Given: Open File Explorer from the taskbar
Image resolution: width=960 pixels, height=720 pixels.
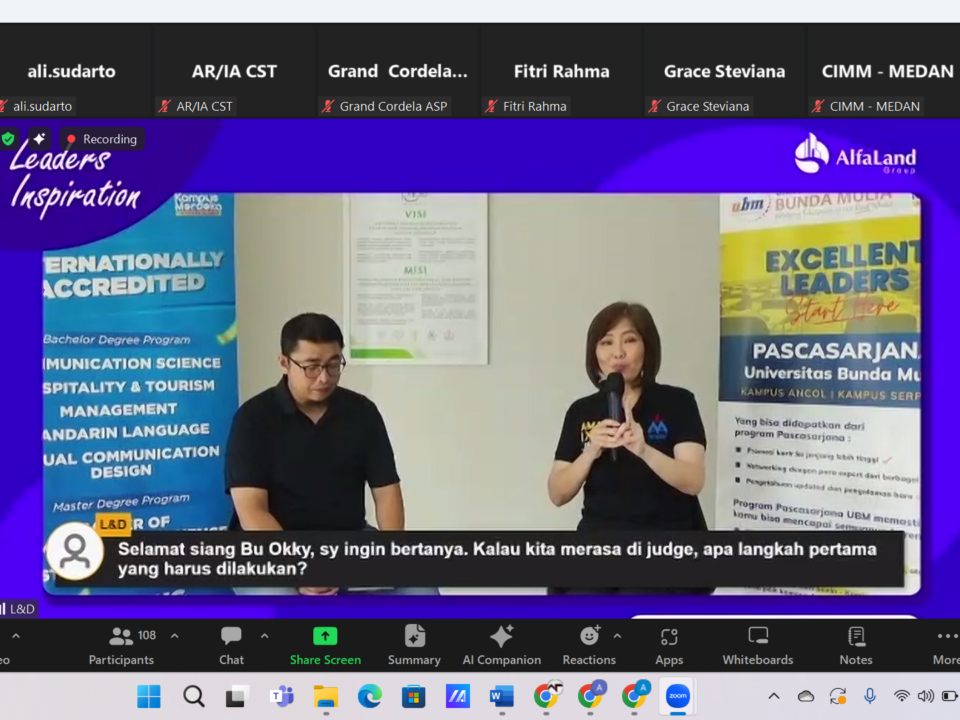Looking at the screenshot, I should click(326, 697).
